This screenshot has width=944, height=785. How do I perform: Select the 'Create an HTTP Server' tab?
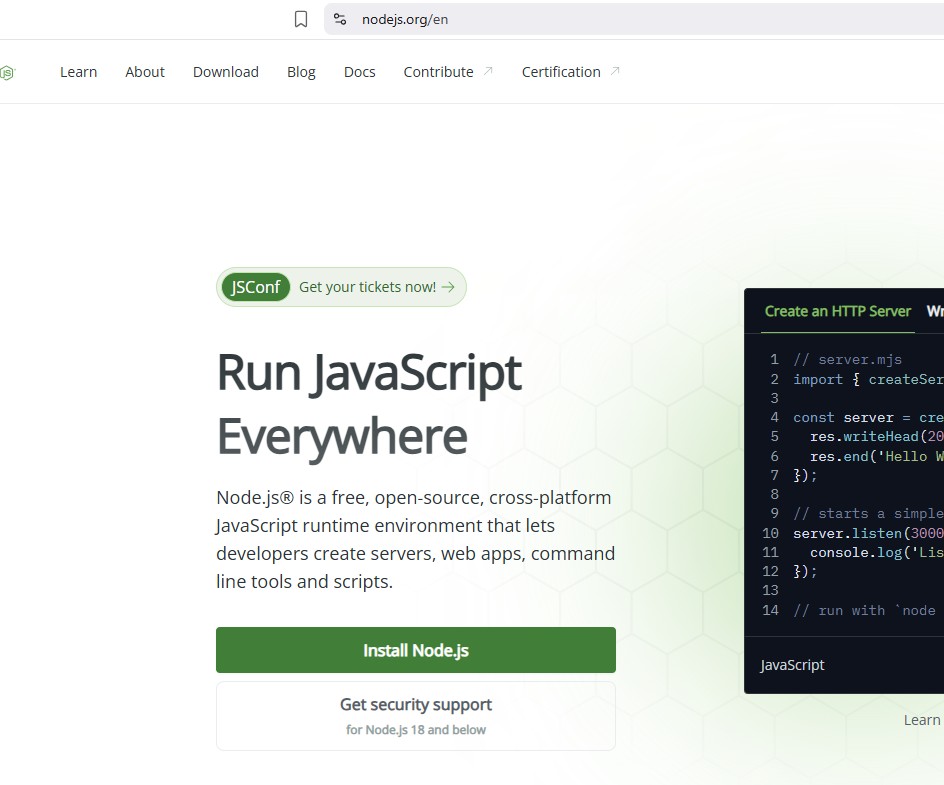(x=837, y=311)
